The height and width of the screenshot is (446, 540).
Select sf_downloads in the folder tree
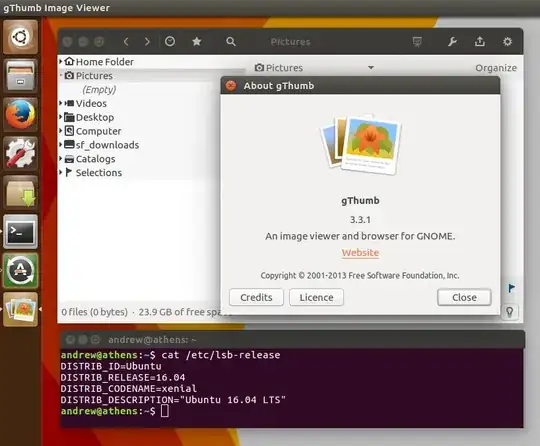pyautogui.click(x=107, y=145)
